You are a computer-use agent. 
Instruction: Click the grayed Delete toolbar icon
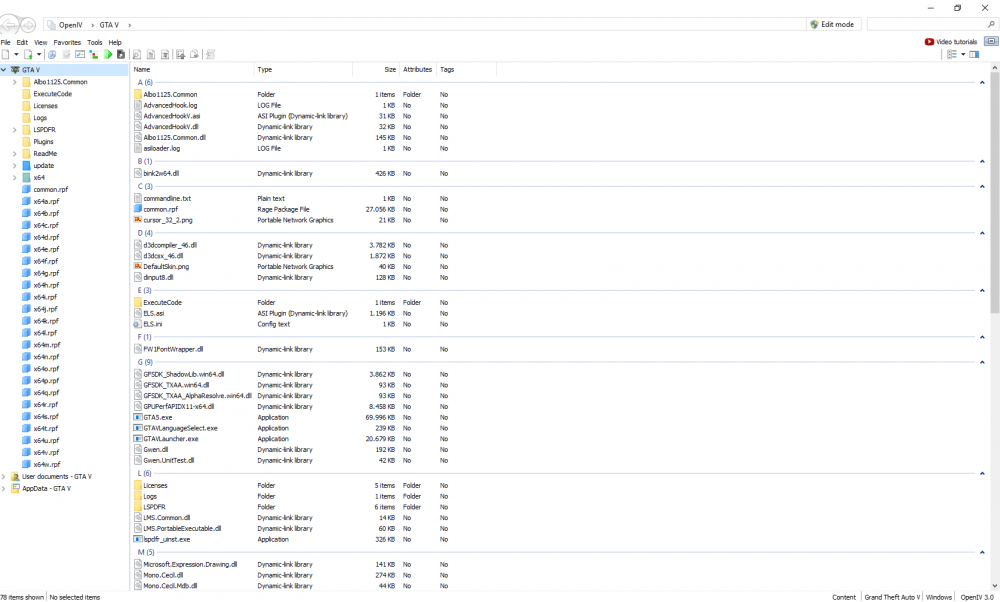165,54
